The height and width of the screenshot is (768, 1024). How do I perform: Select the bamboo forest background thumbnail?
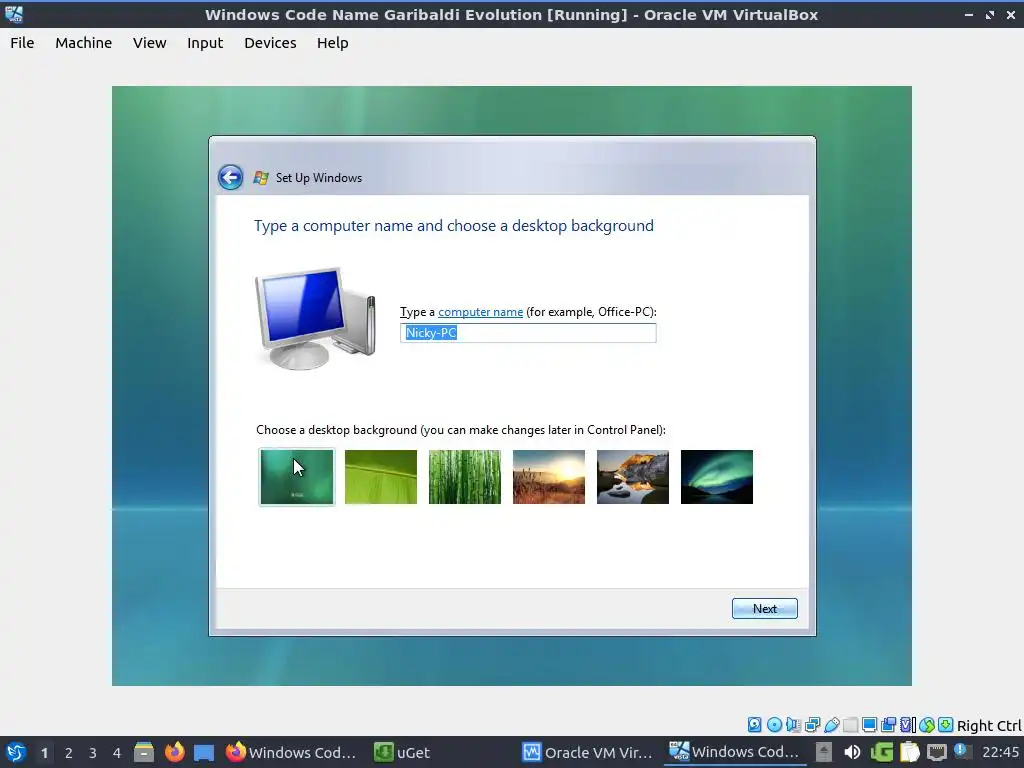click(465, 477)
